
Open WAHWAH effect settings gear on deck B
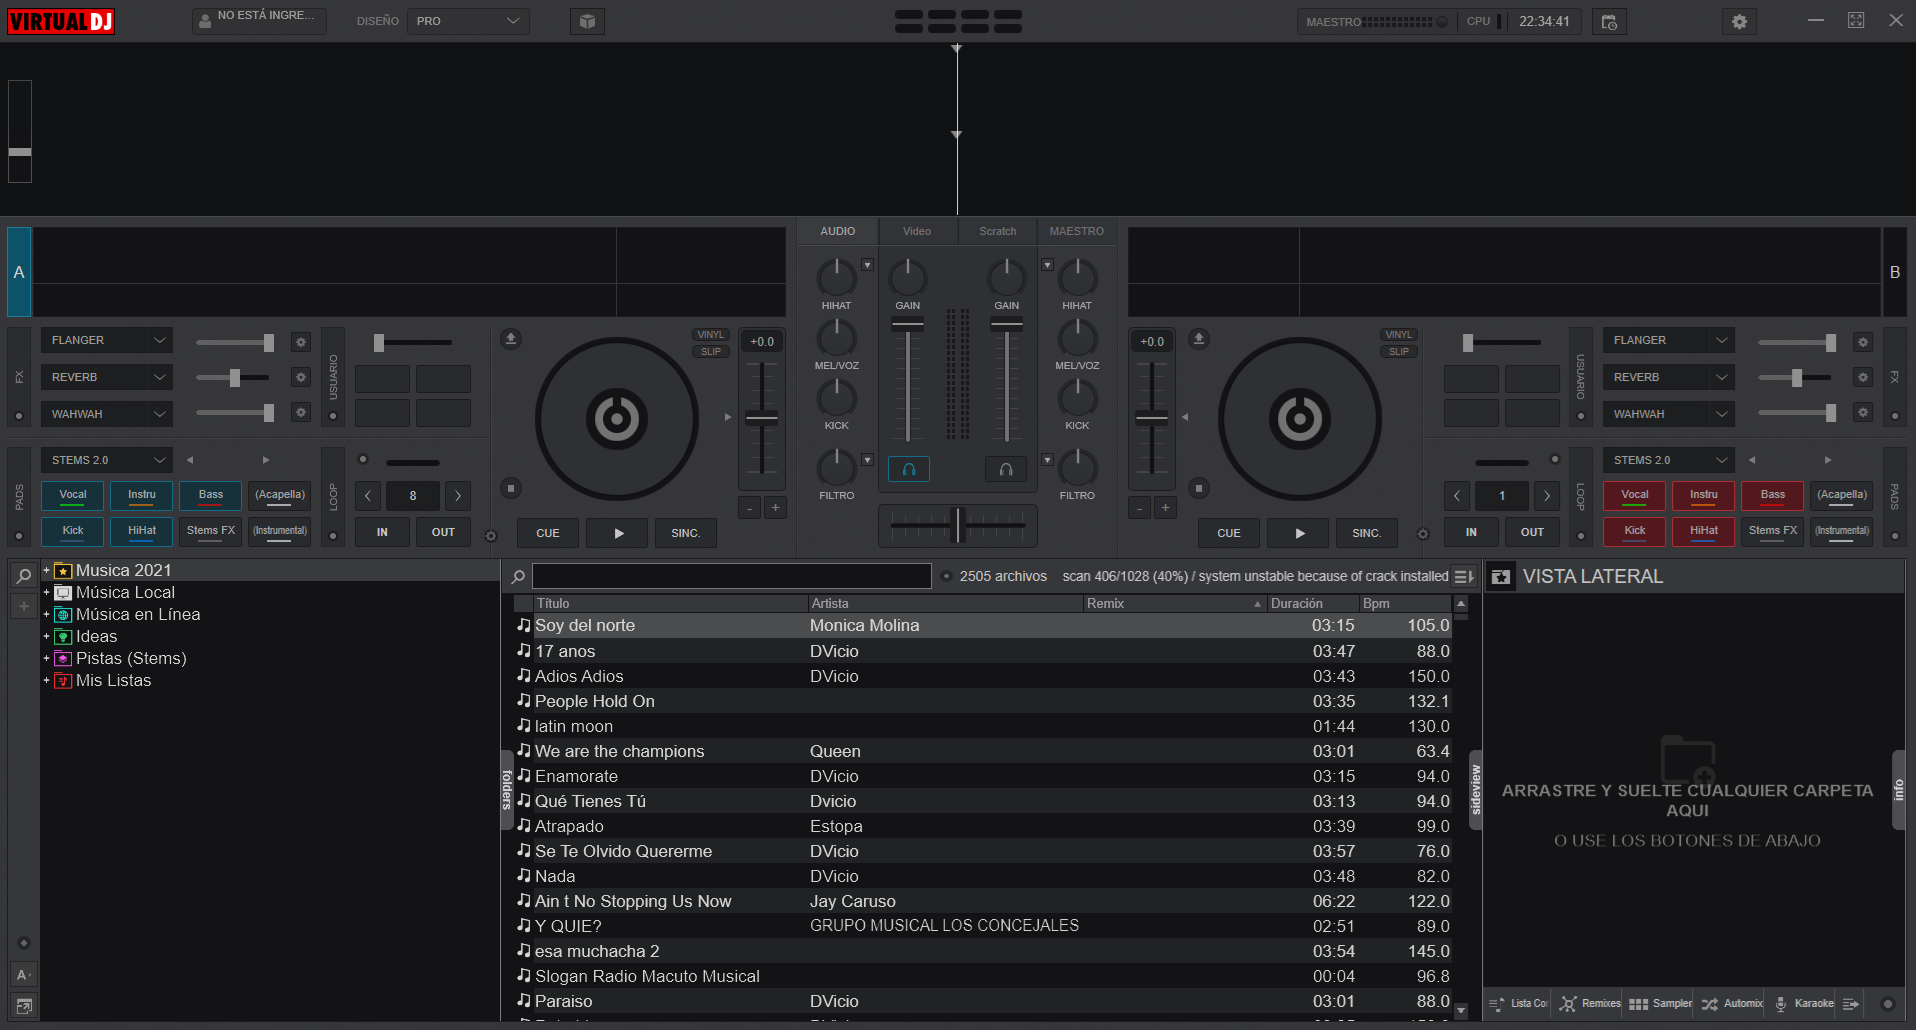click(x=1863, y=412)
